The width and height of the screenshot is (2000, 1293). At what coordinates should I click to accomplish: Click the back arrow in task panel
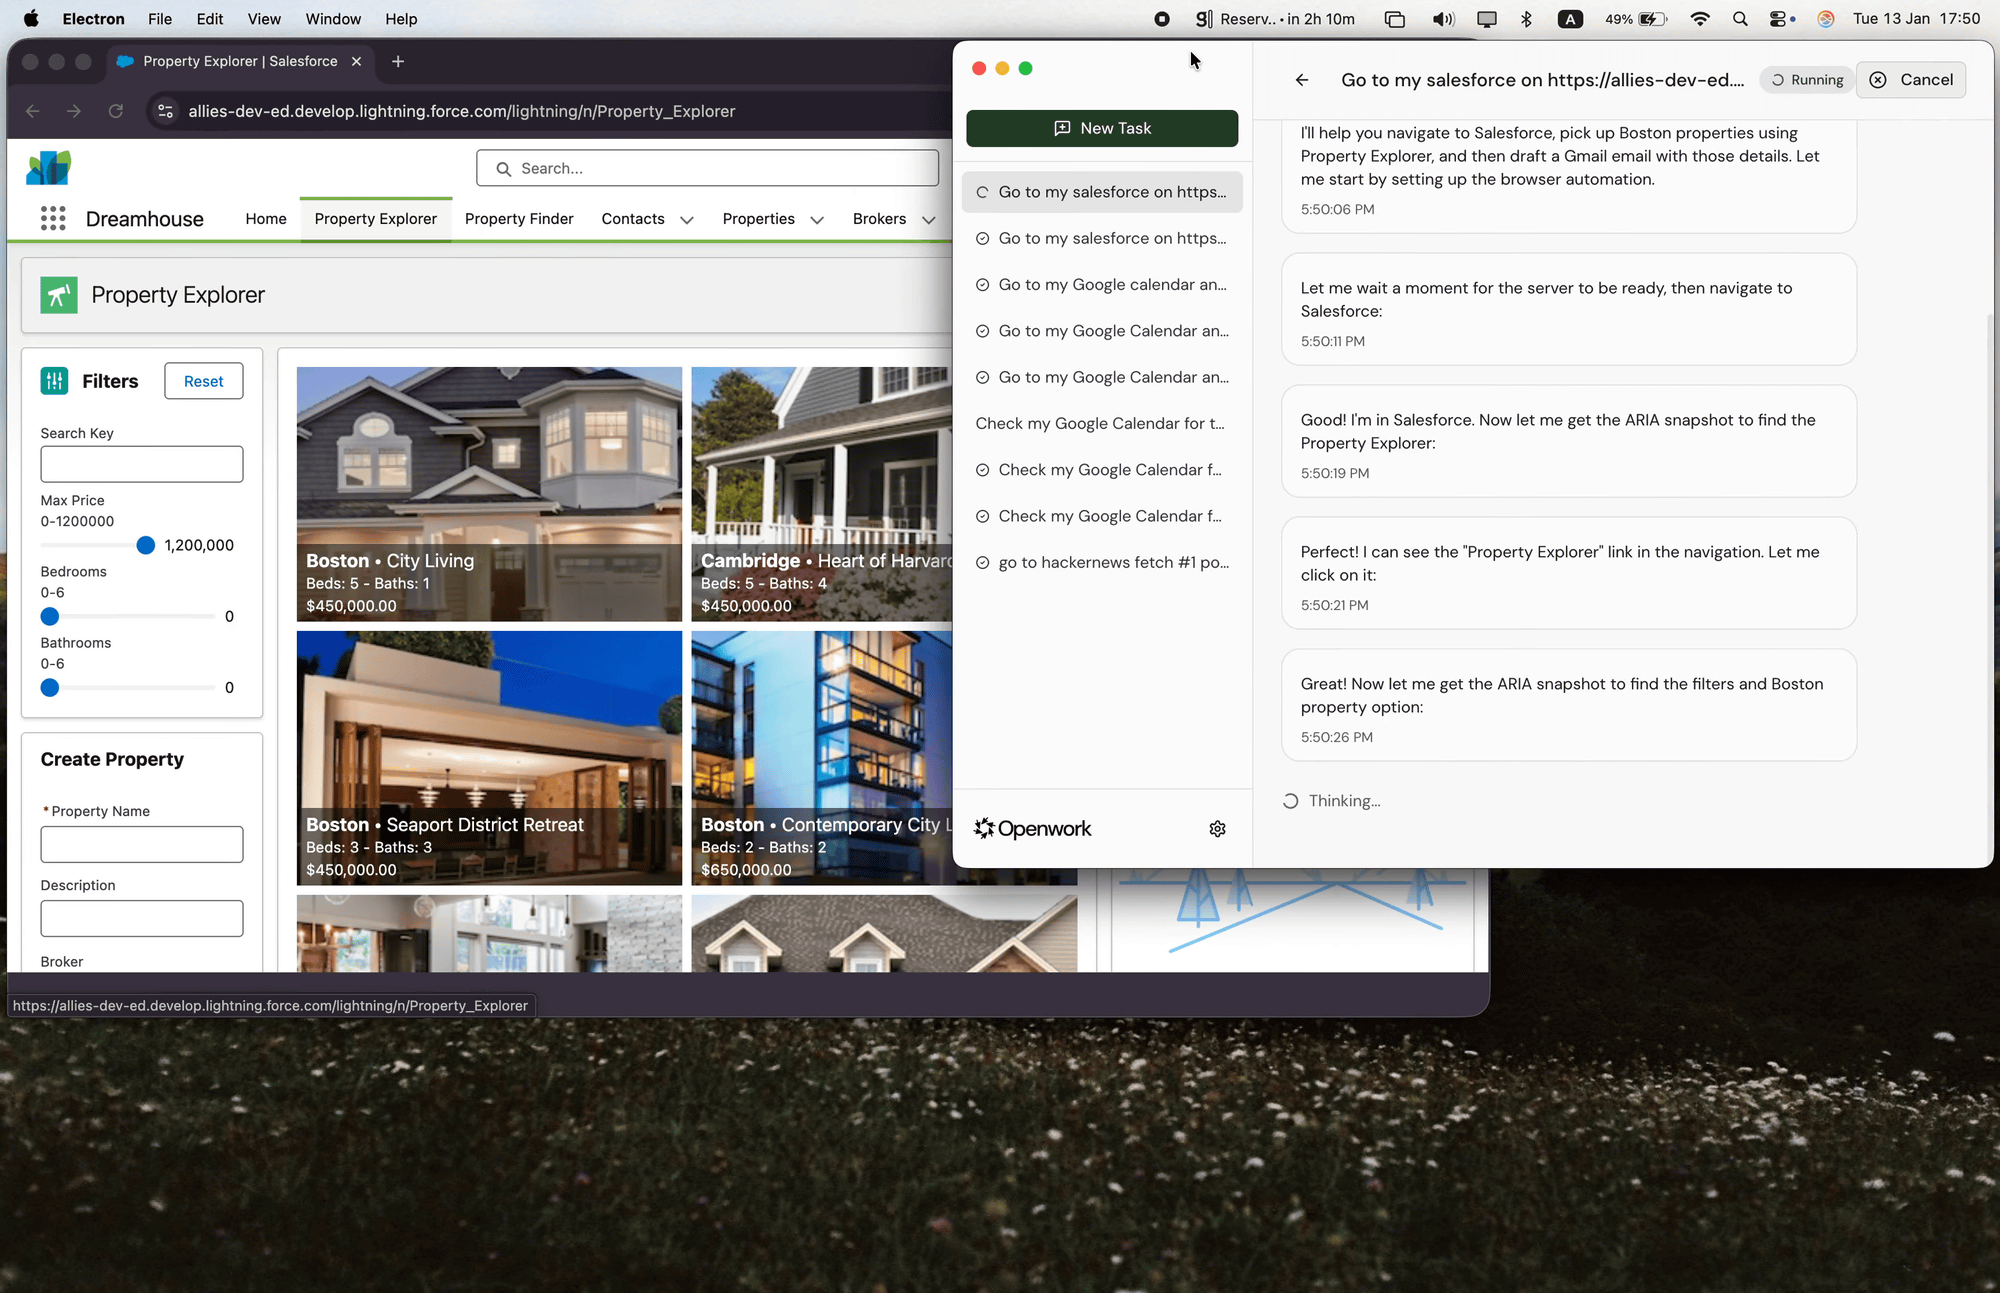(x=1302, y=80)
